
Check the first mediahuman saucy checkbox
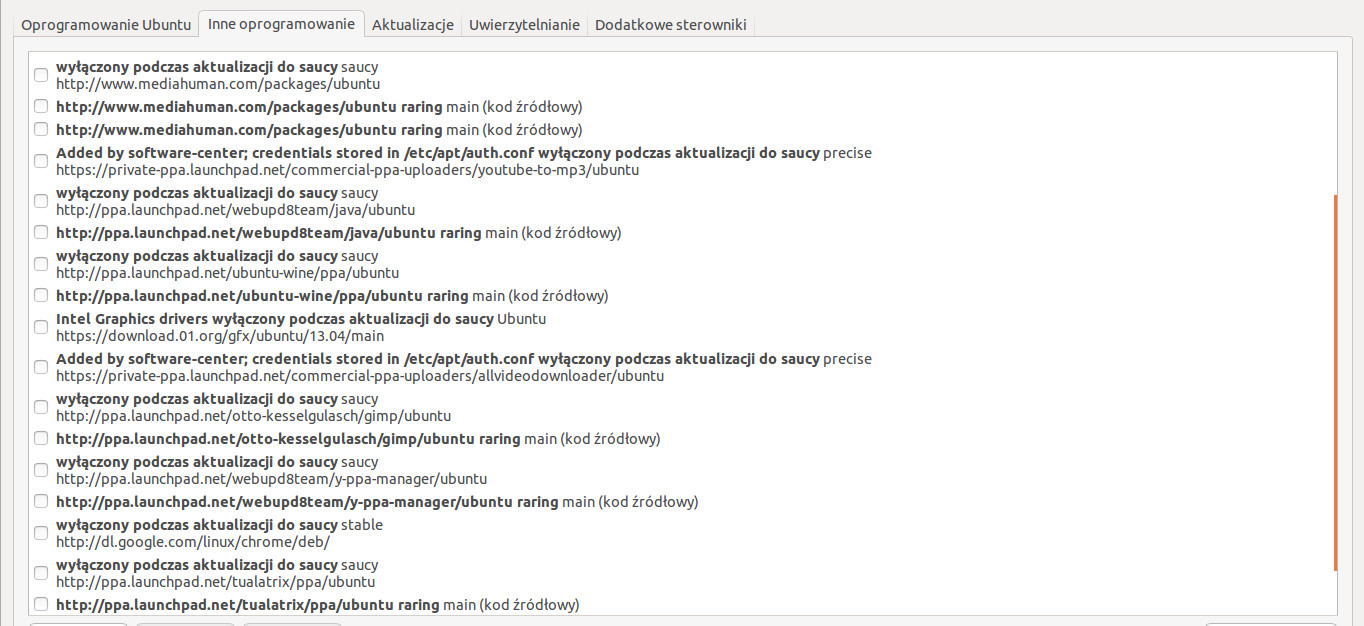pyautogui.click(x=41, y=75)
